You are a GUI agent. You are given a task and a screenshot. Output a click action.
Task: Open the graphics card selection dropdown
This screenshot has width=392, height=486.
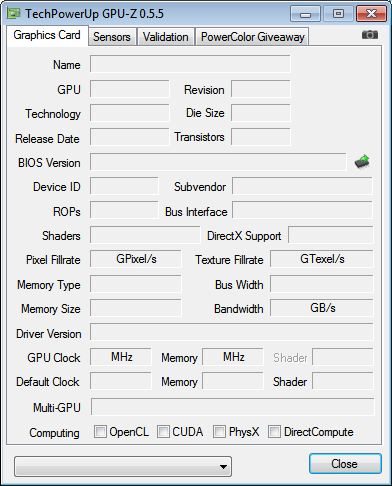[123, 466]
